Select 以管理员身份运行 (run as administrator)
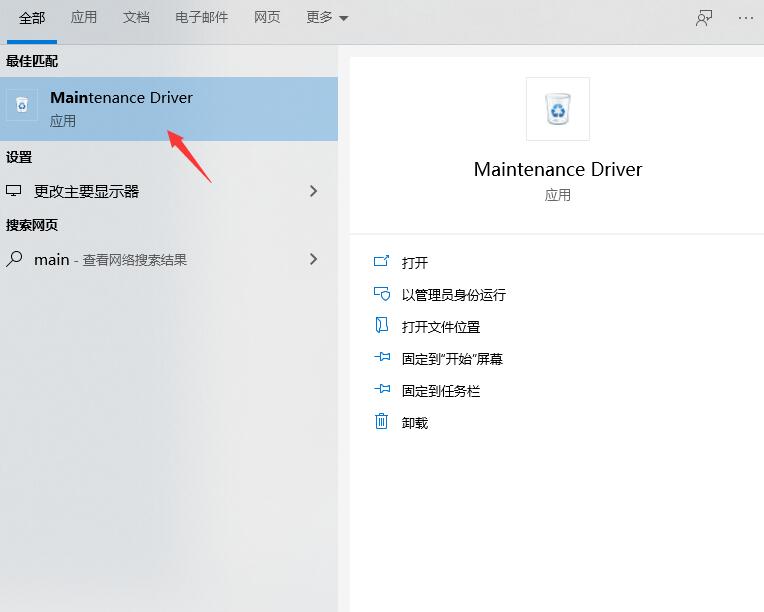 [453, 295]
